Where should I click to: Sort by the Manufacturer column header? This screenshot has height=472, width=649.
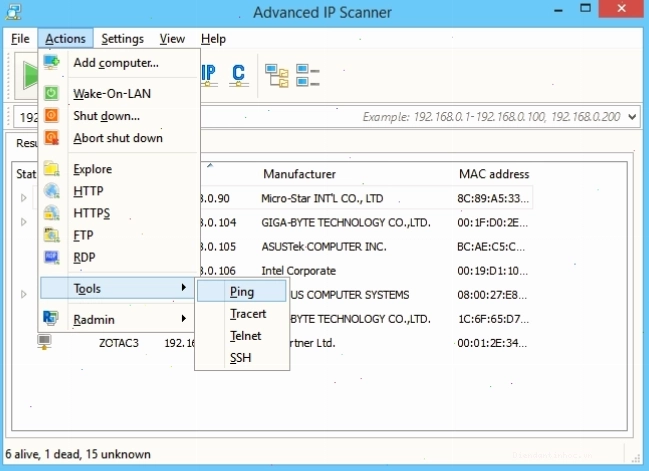pos(299,174)
